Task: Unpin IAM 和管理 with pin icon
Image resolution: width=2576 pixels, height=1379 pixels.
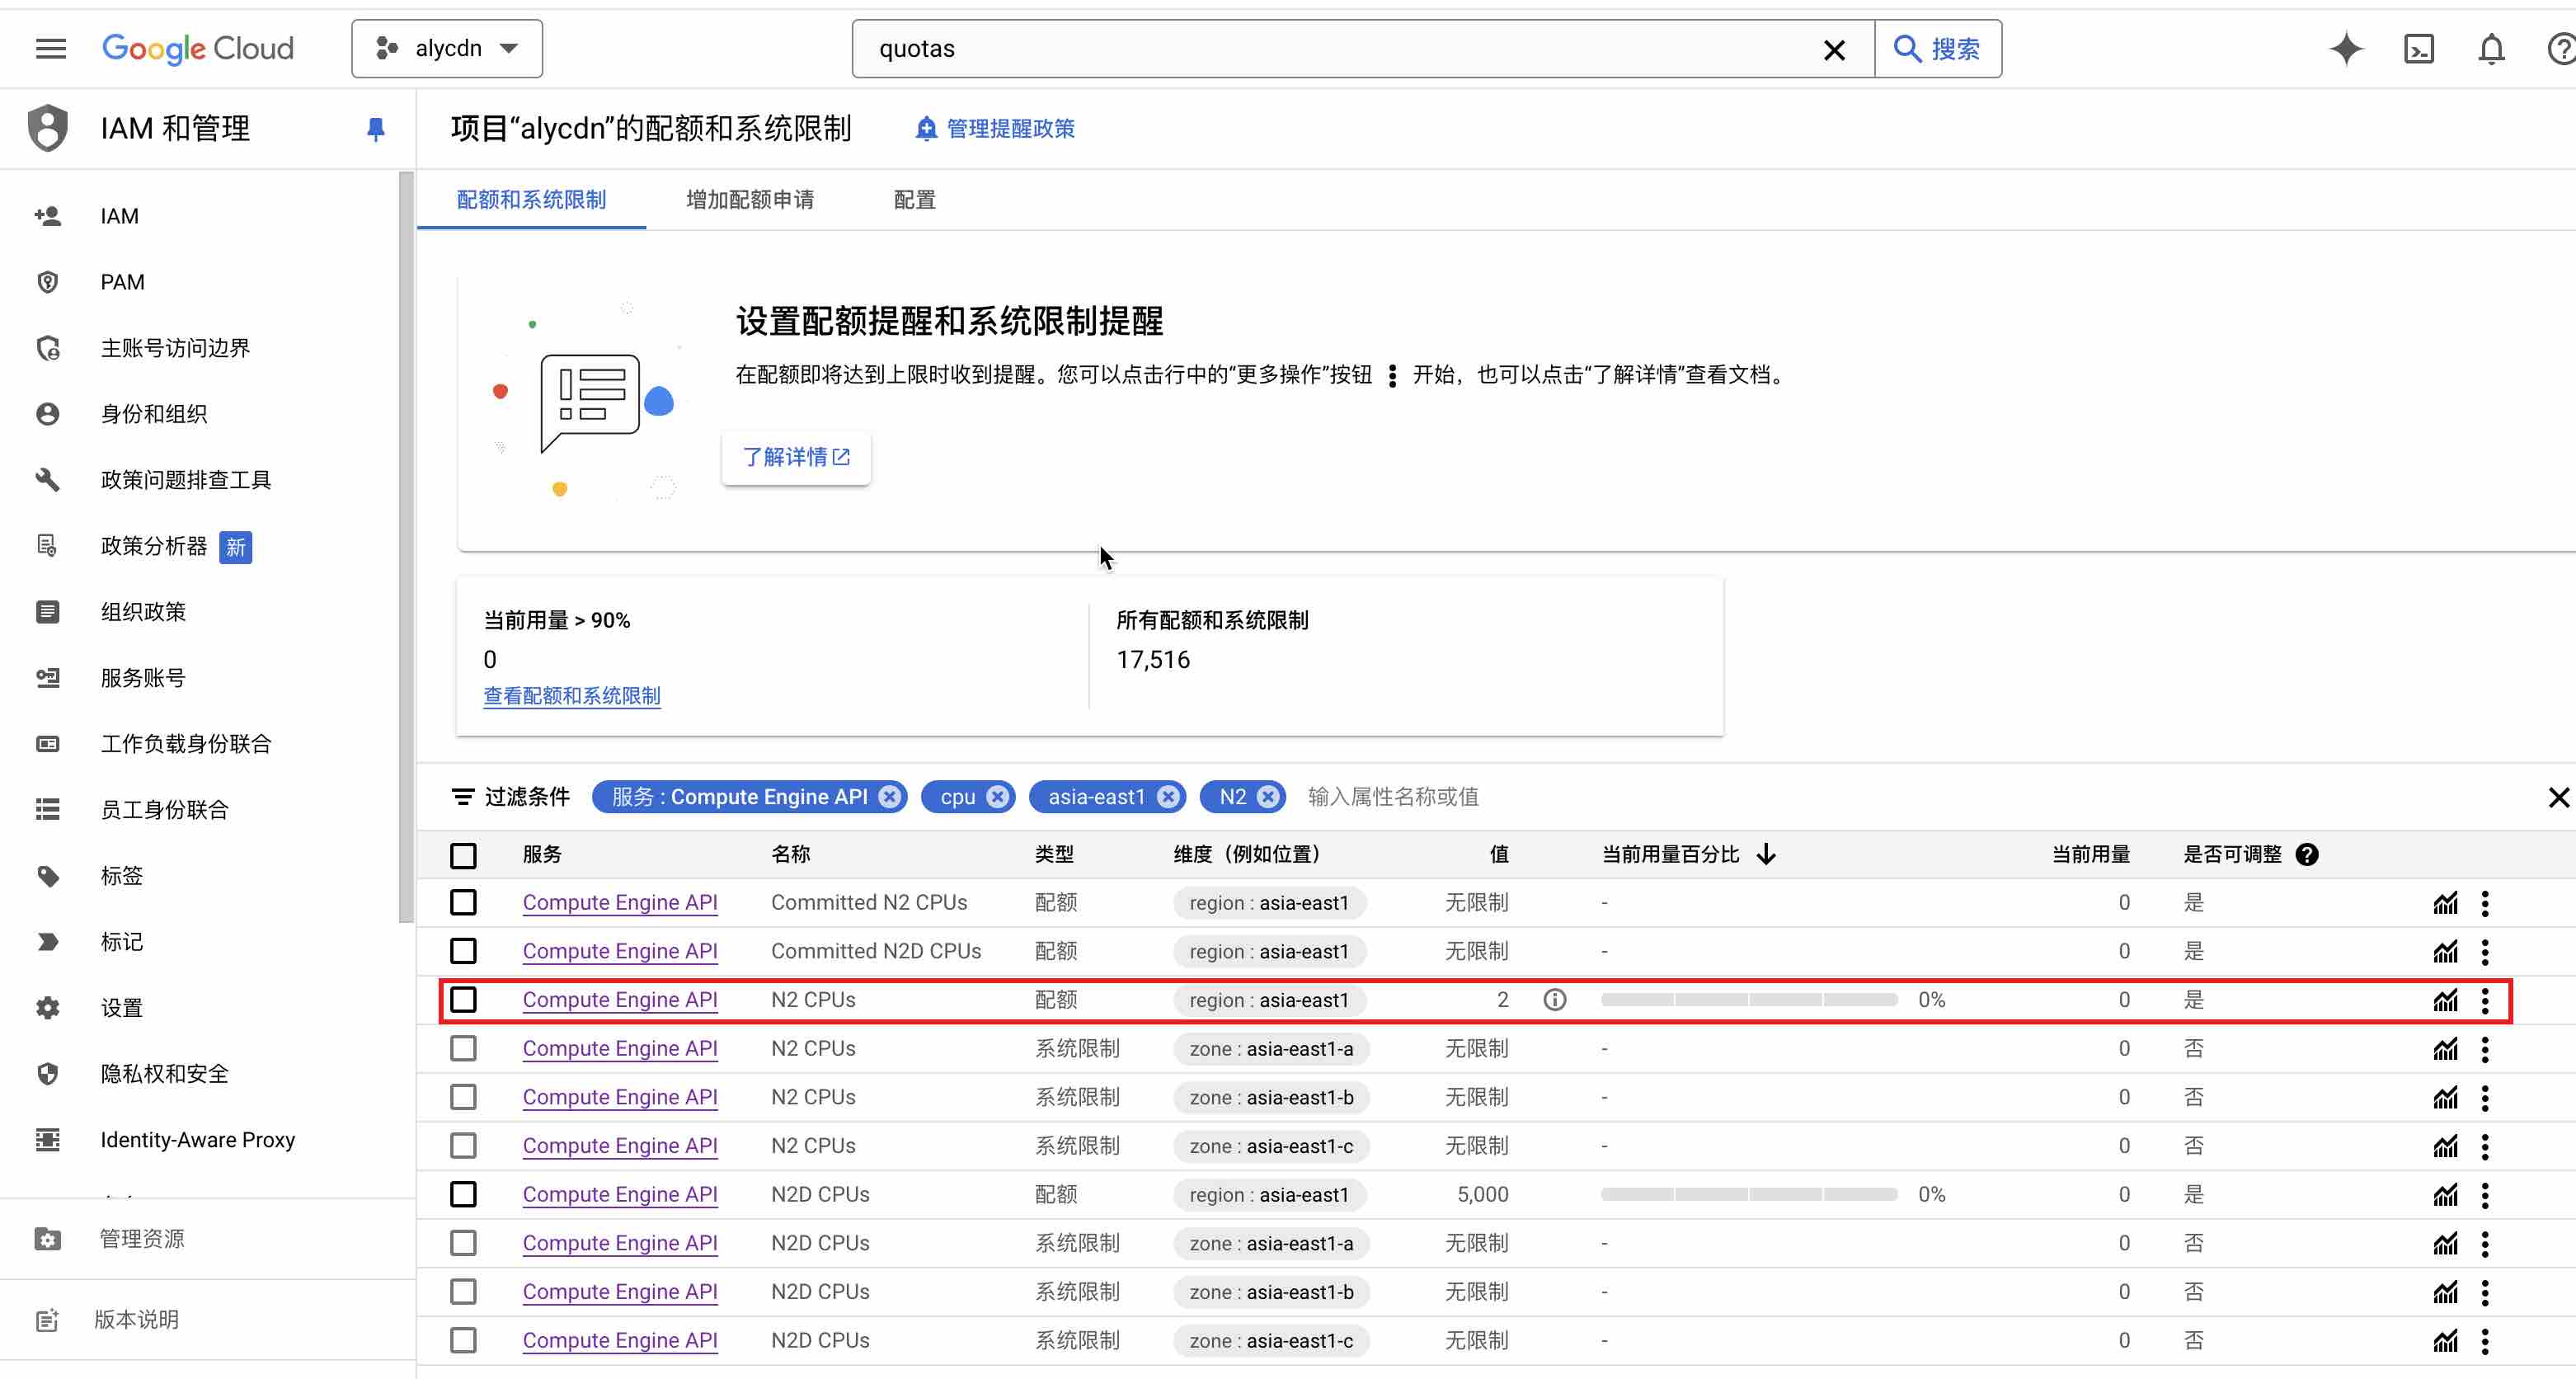Action: (376, 129)
